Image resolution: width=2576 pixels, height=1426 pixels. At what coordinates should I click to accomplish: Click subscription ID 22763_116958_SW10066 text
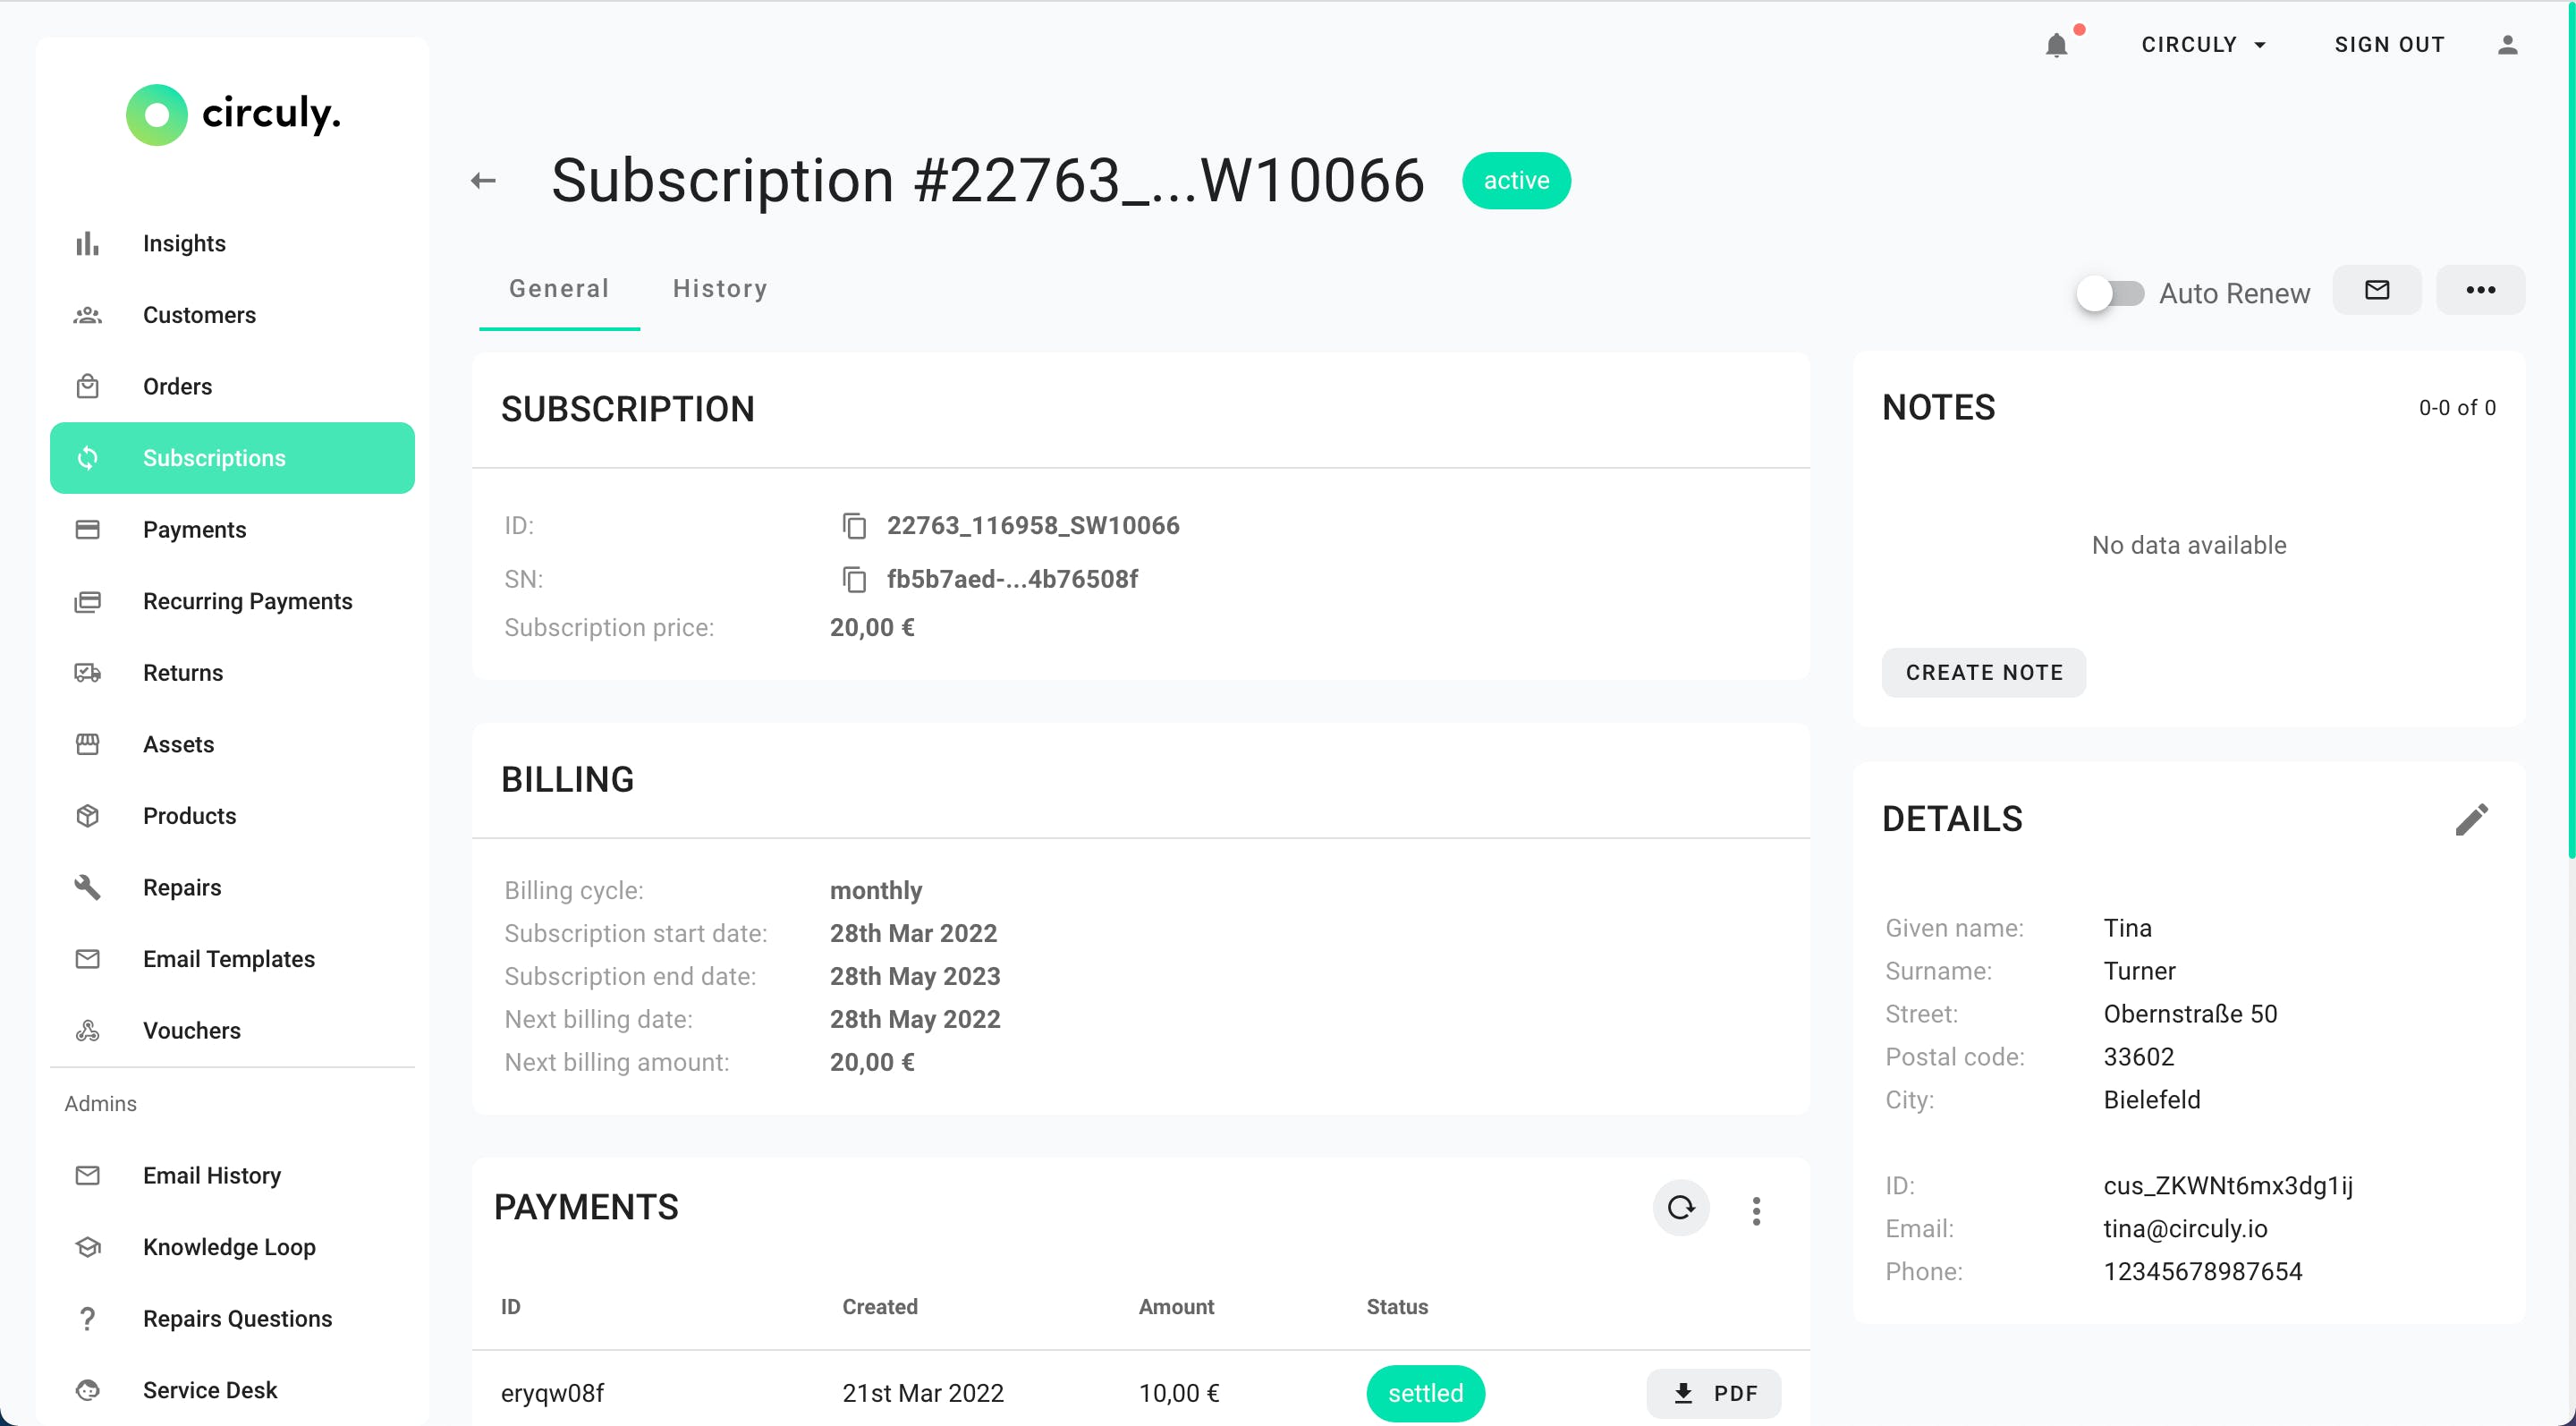click(x=1033, y=526)
